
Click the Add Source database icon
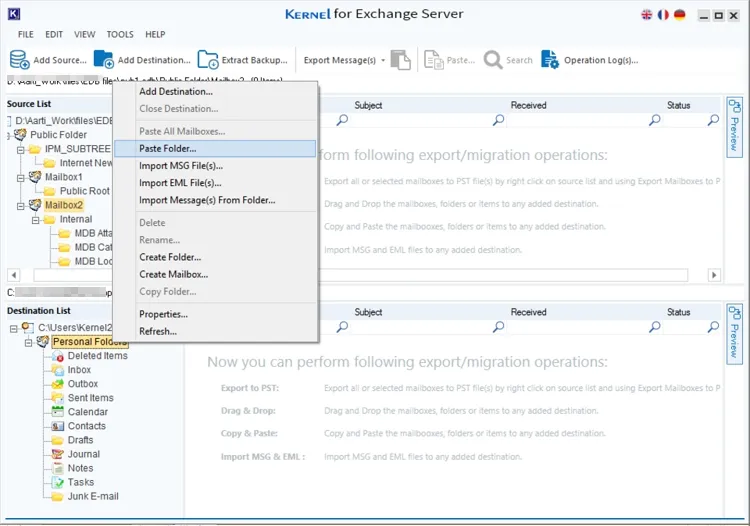[x=20, y=60]
